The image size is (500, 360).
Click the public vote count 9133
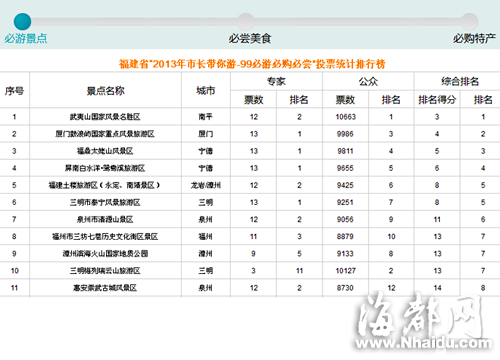[x=345, y=254]
